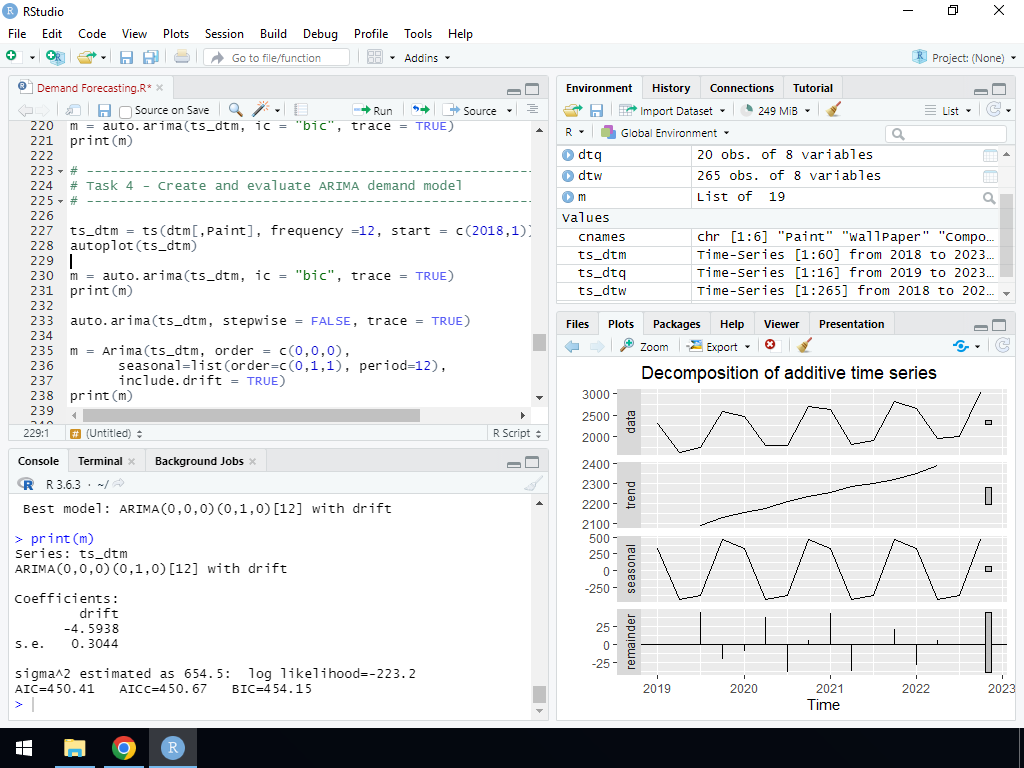Click the find/replace magnifier in editor toolbar
1024x768 pixels.
click(x=235, y=110)
